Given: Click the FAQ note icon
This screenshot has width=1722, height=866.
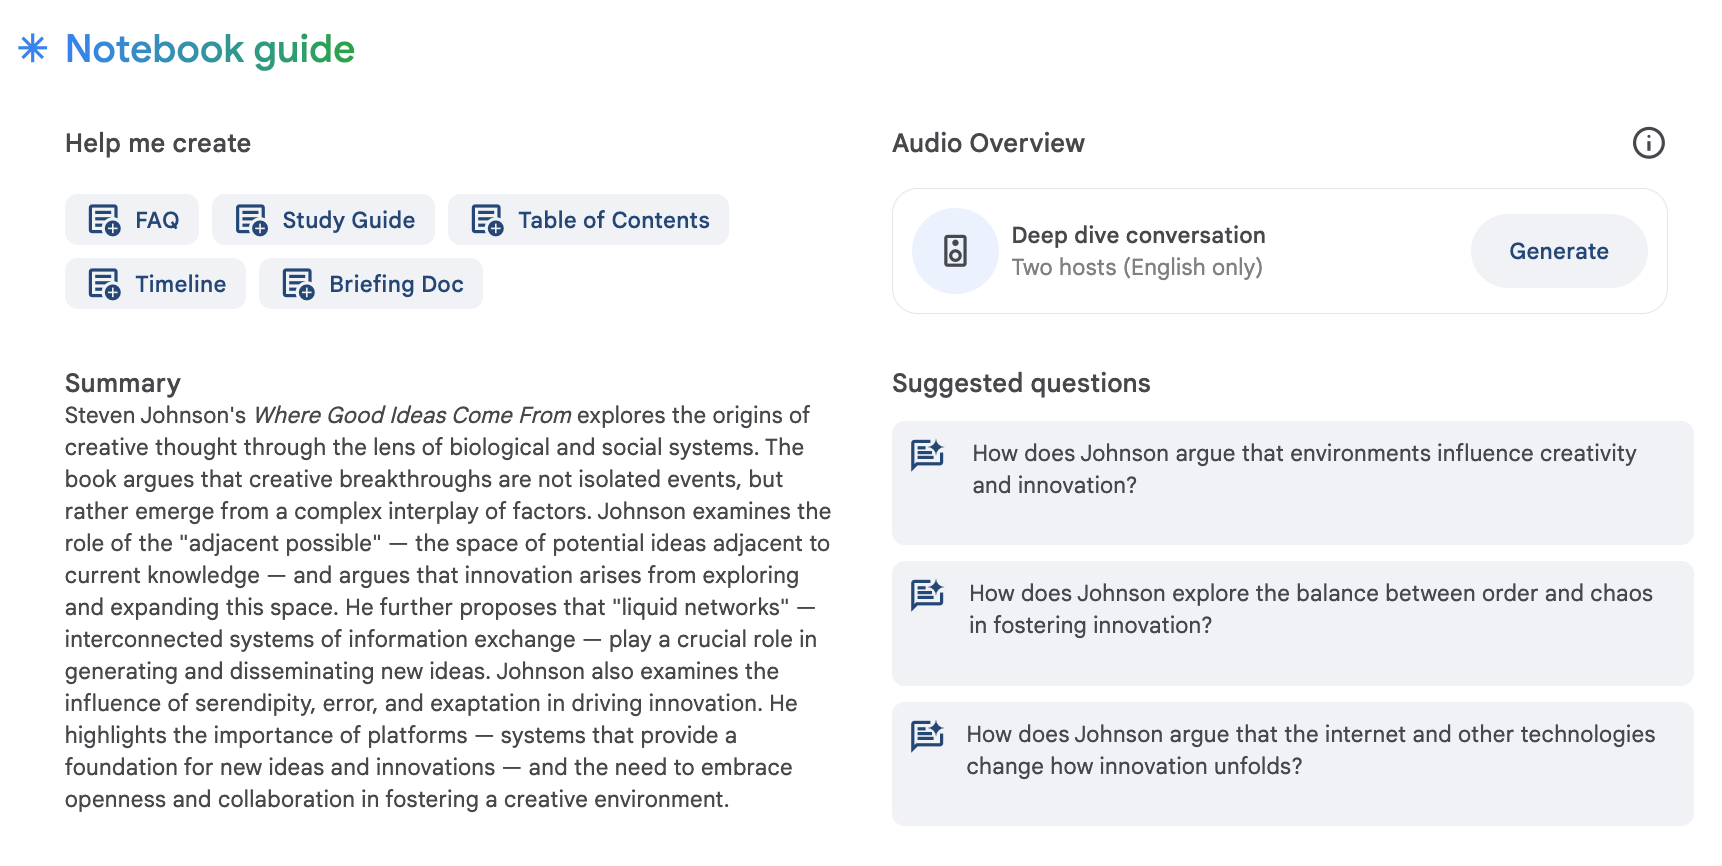Looking at the screenshot, I should [104, 220].
